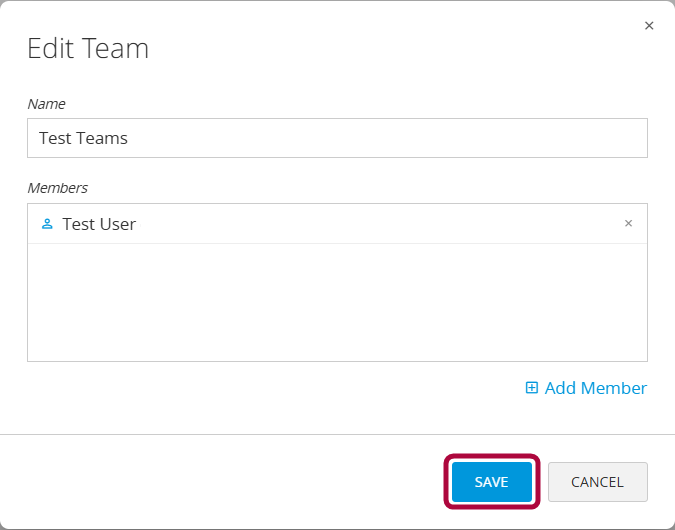
Task: Close the Edit Team dialog
Action: [x=649, y=26]
